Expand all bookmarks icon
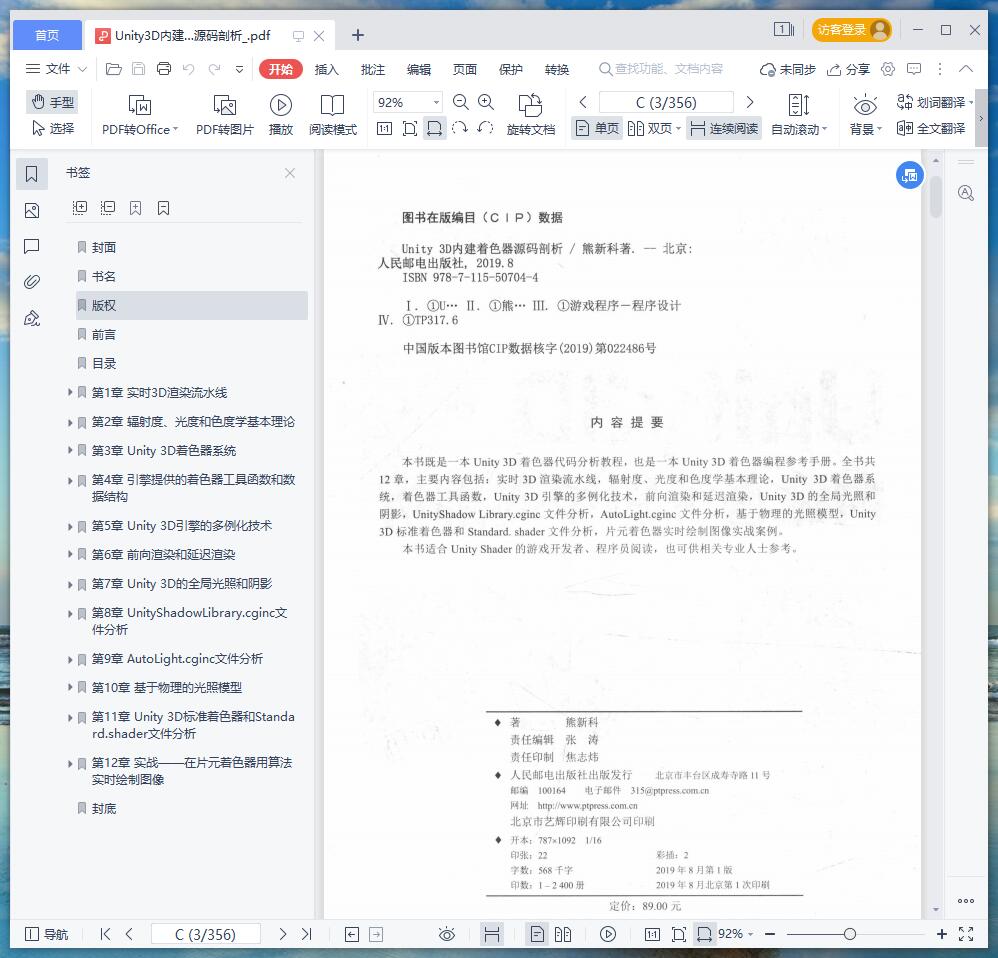The width and height of the screenshot is (998, 958). 80,208
